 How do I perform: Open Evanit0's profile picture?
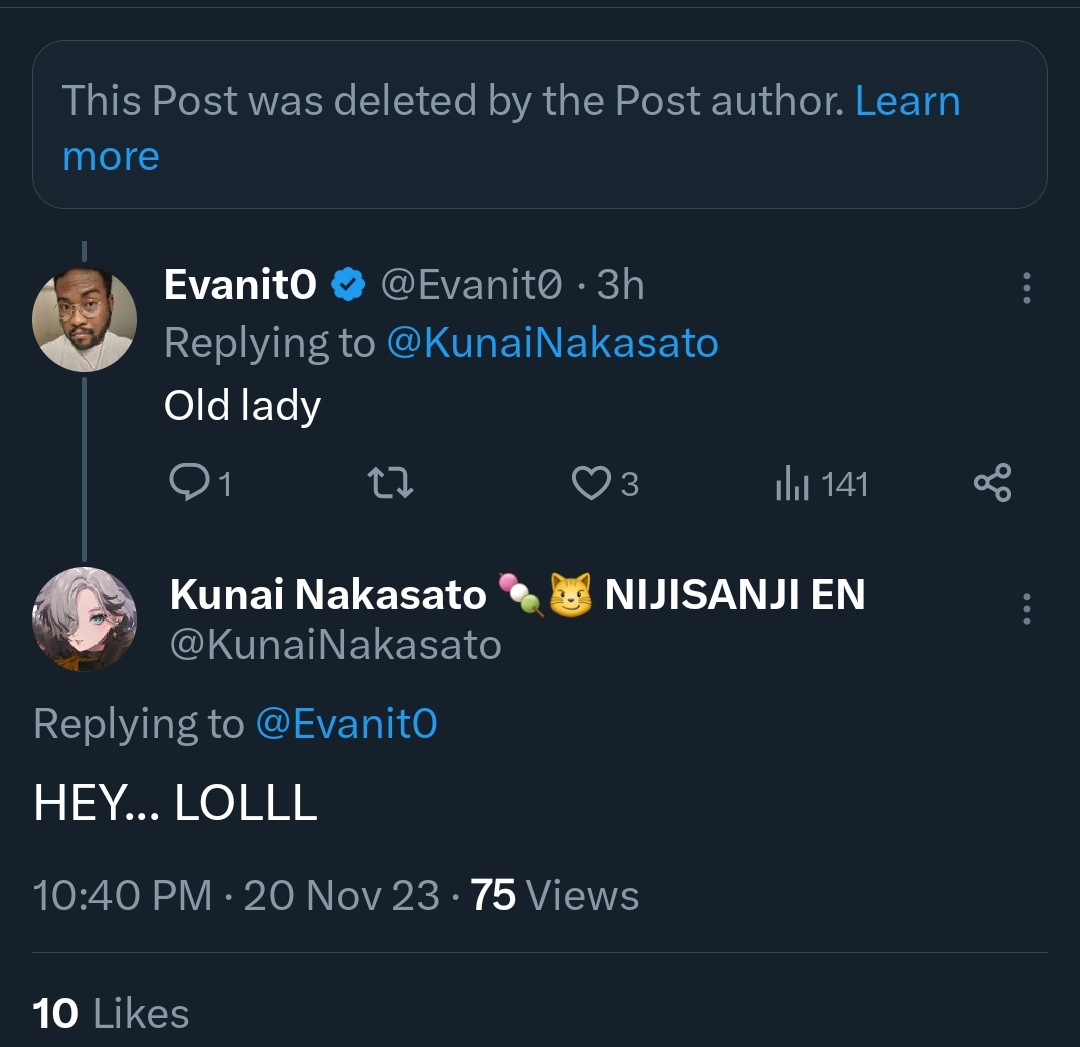coord(85,320)
